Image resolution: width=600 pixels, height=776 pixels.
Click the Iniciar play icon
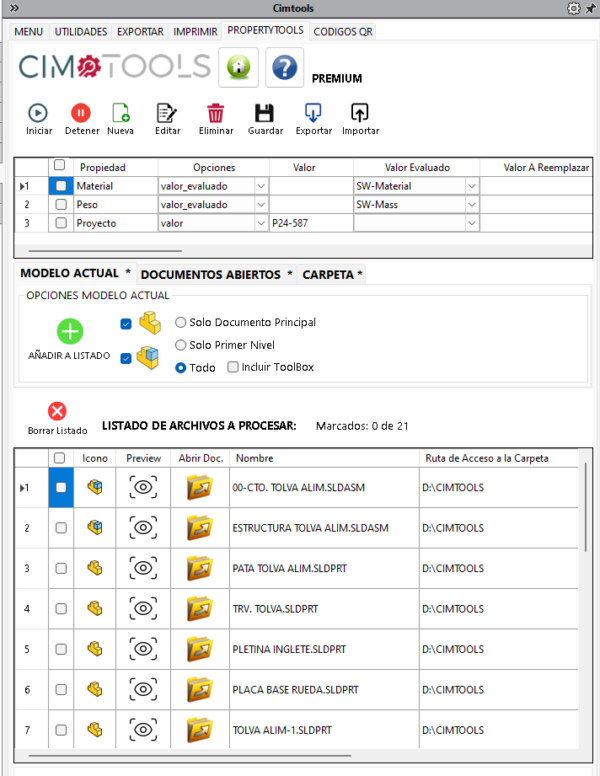[38, 113]
